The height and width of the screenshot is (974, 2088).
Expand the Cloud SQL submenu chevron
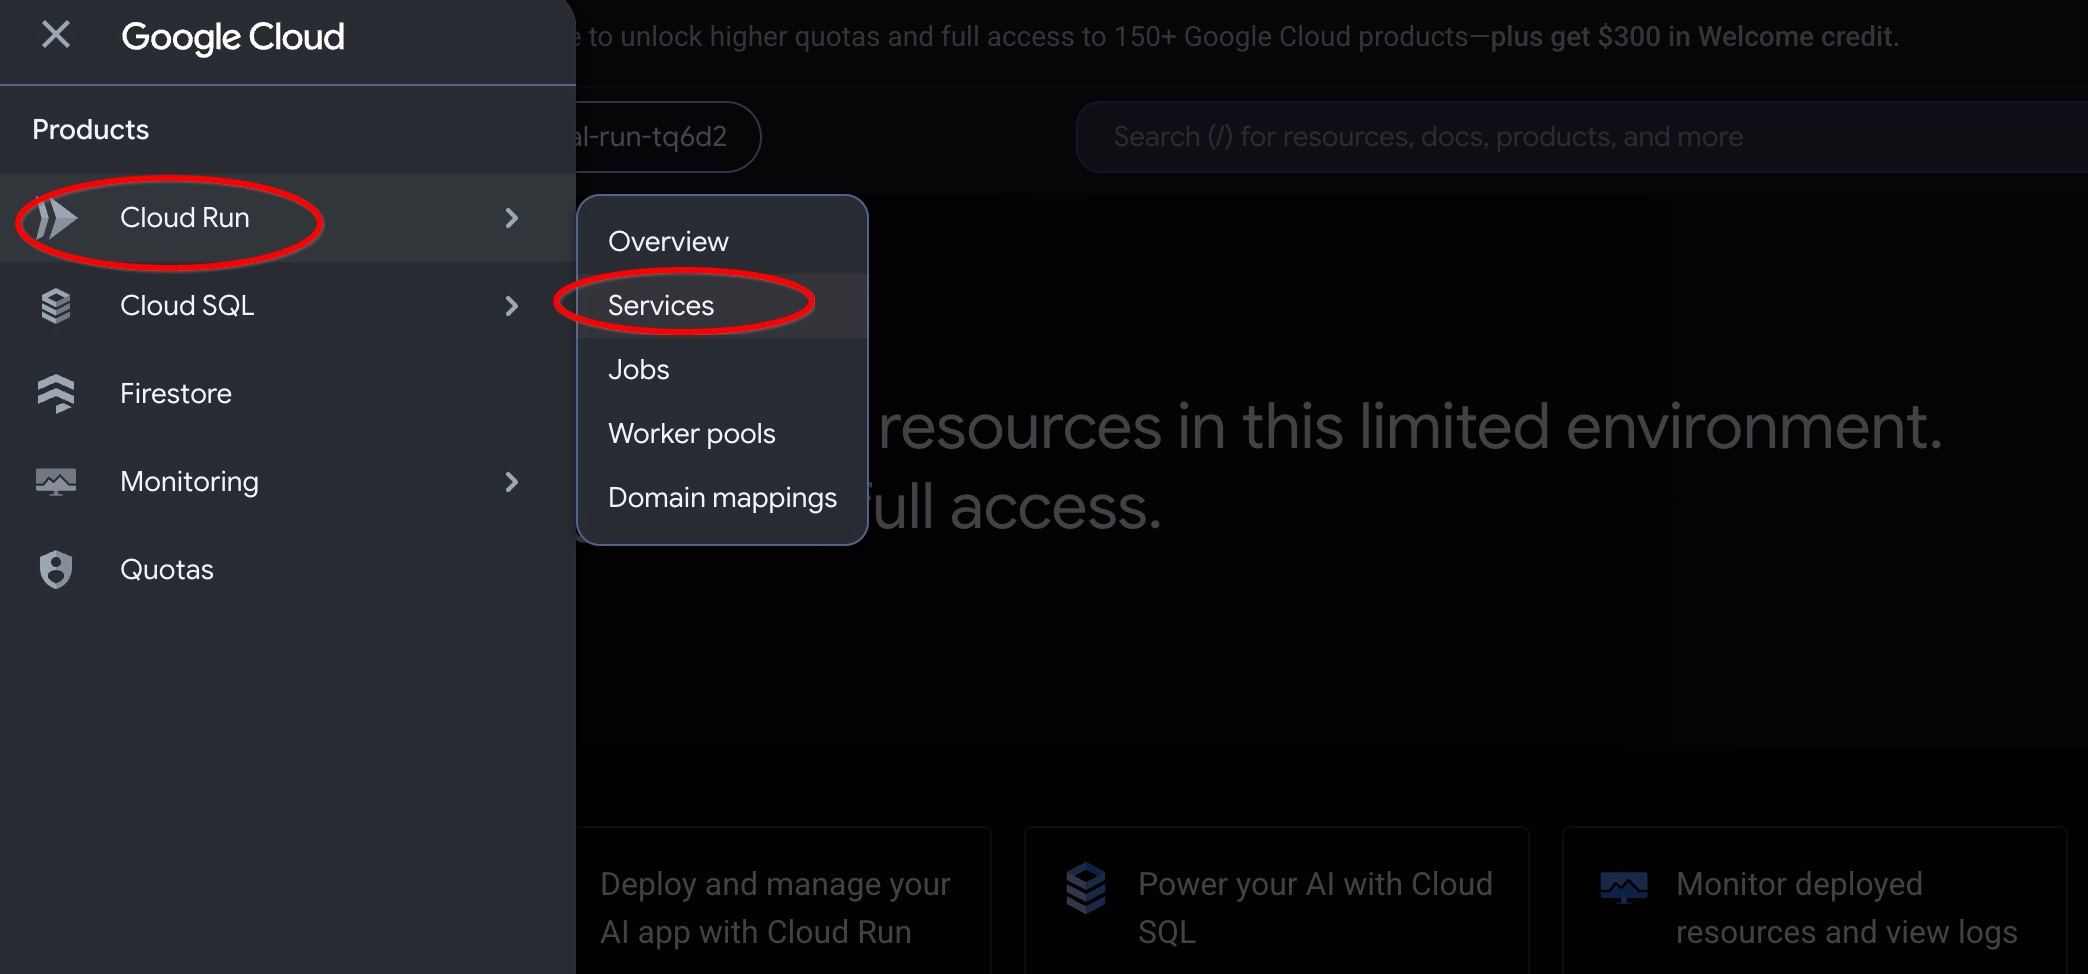click(x=512, y=306)
